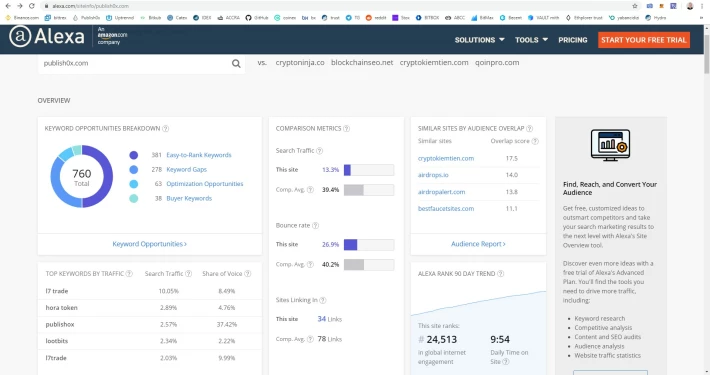Screen dimensions: 710x375
Task: Open the Catex bookmark
Action: 177,18
